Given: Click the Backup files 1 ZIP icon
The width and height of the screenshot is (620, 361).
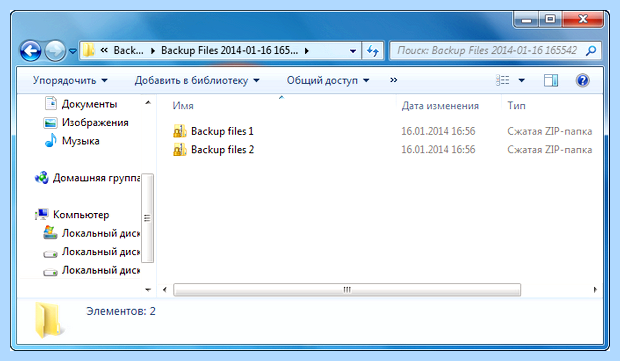Looking at the screenshot, I should click(180, 131).
